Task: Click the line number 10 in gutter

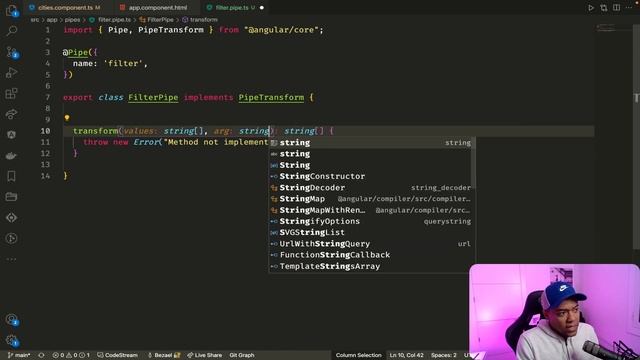Action: (x=45, y=131)
